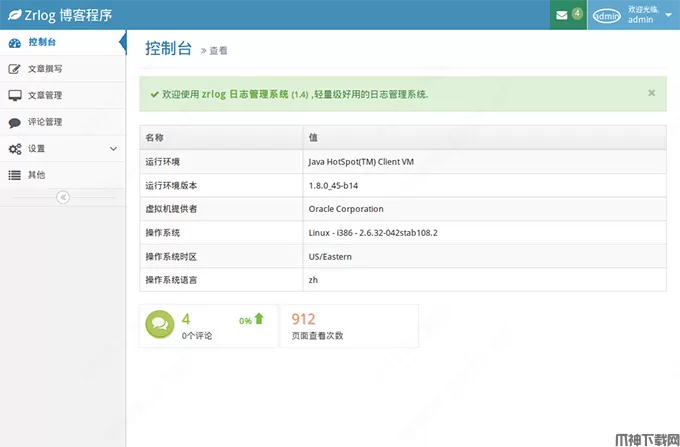Screen dimensions: 680x447
Task: Click the Zrlog leaf logo icon
Action: pyautogui.click(x=14, y=15)
